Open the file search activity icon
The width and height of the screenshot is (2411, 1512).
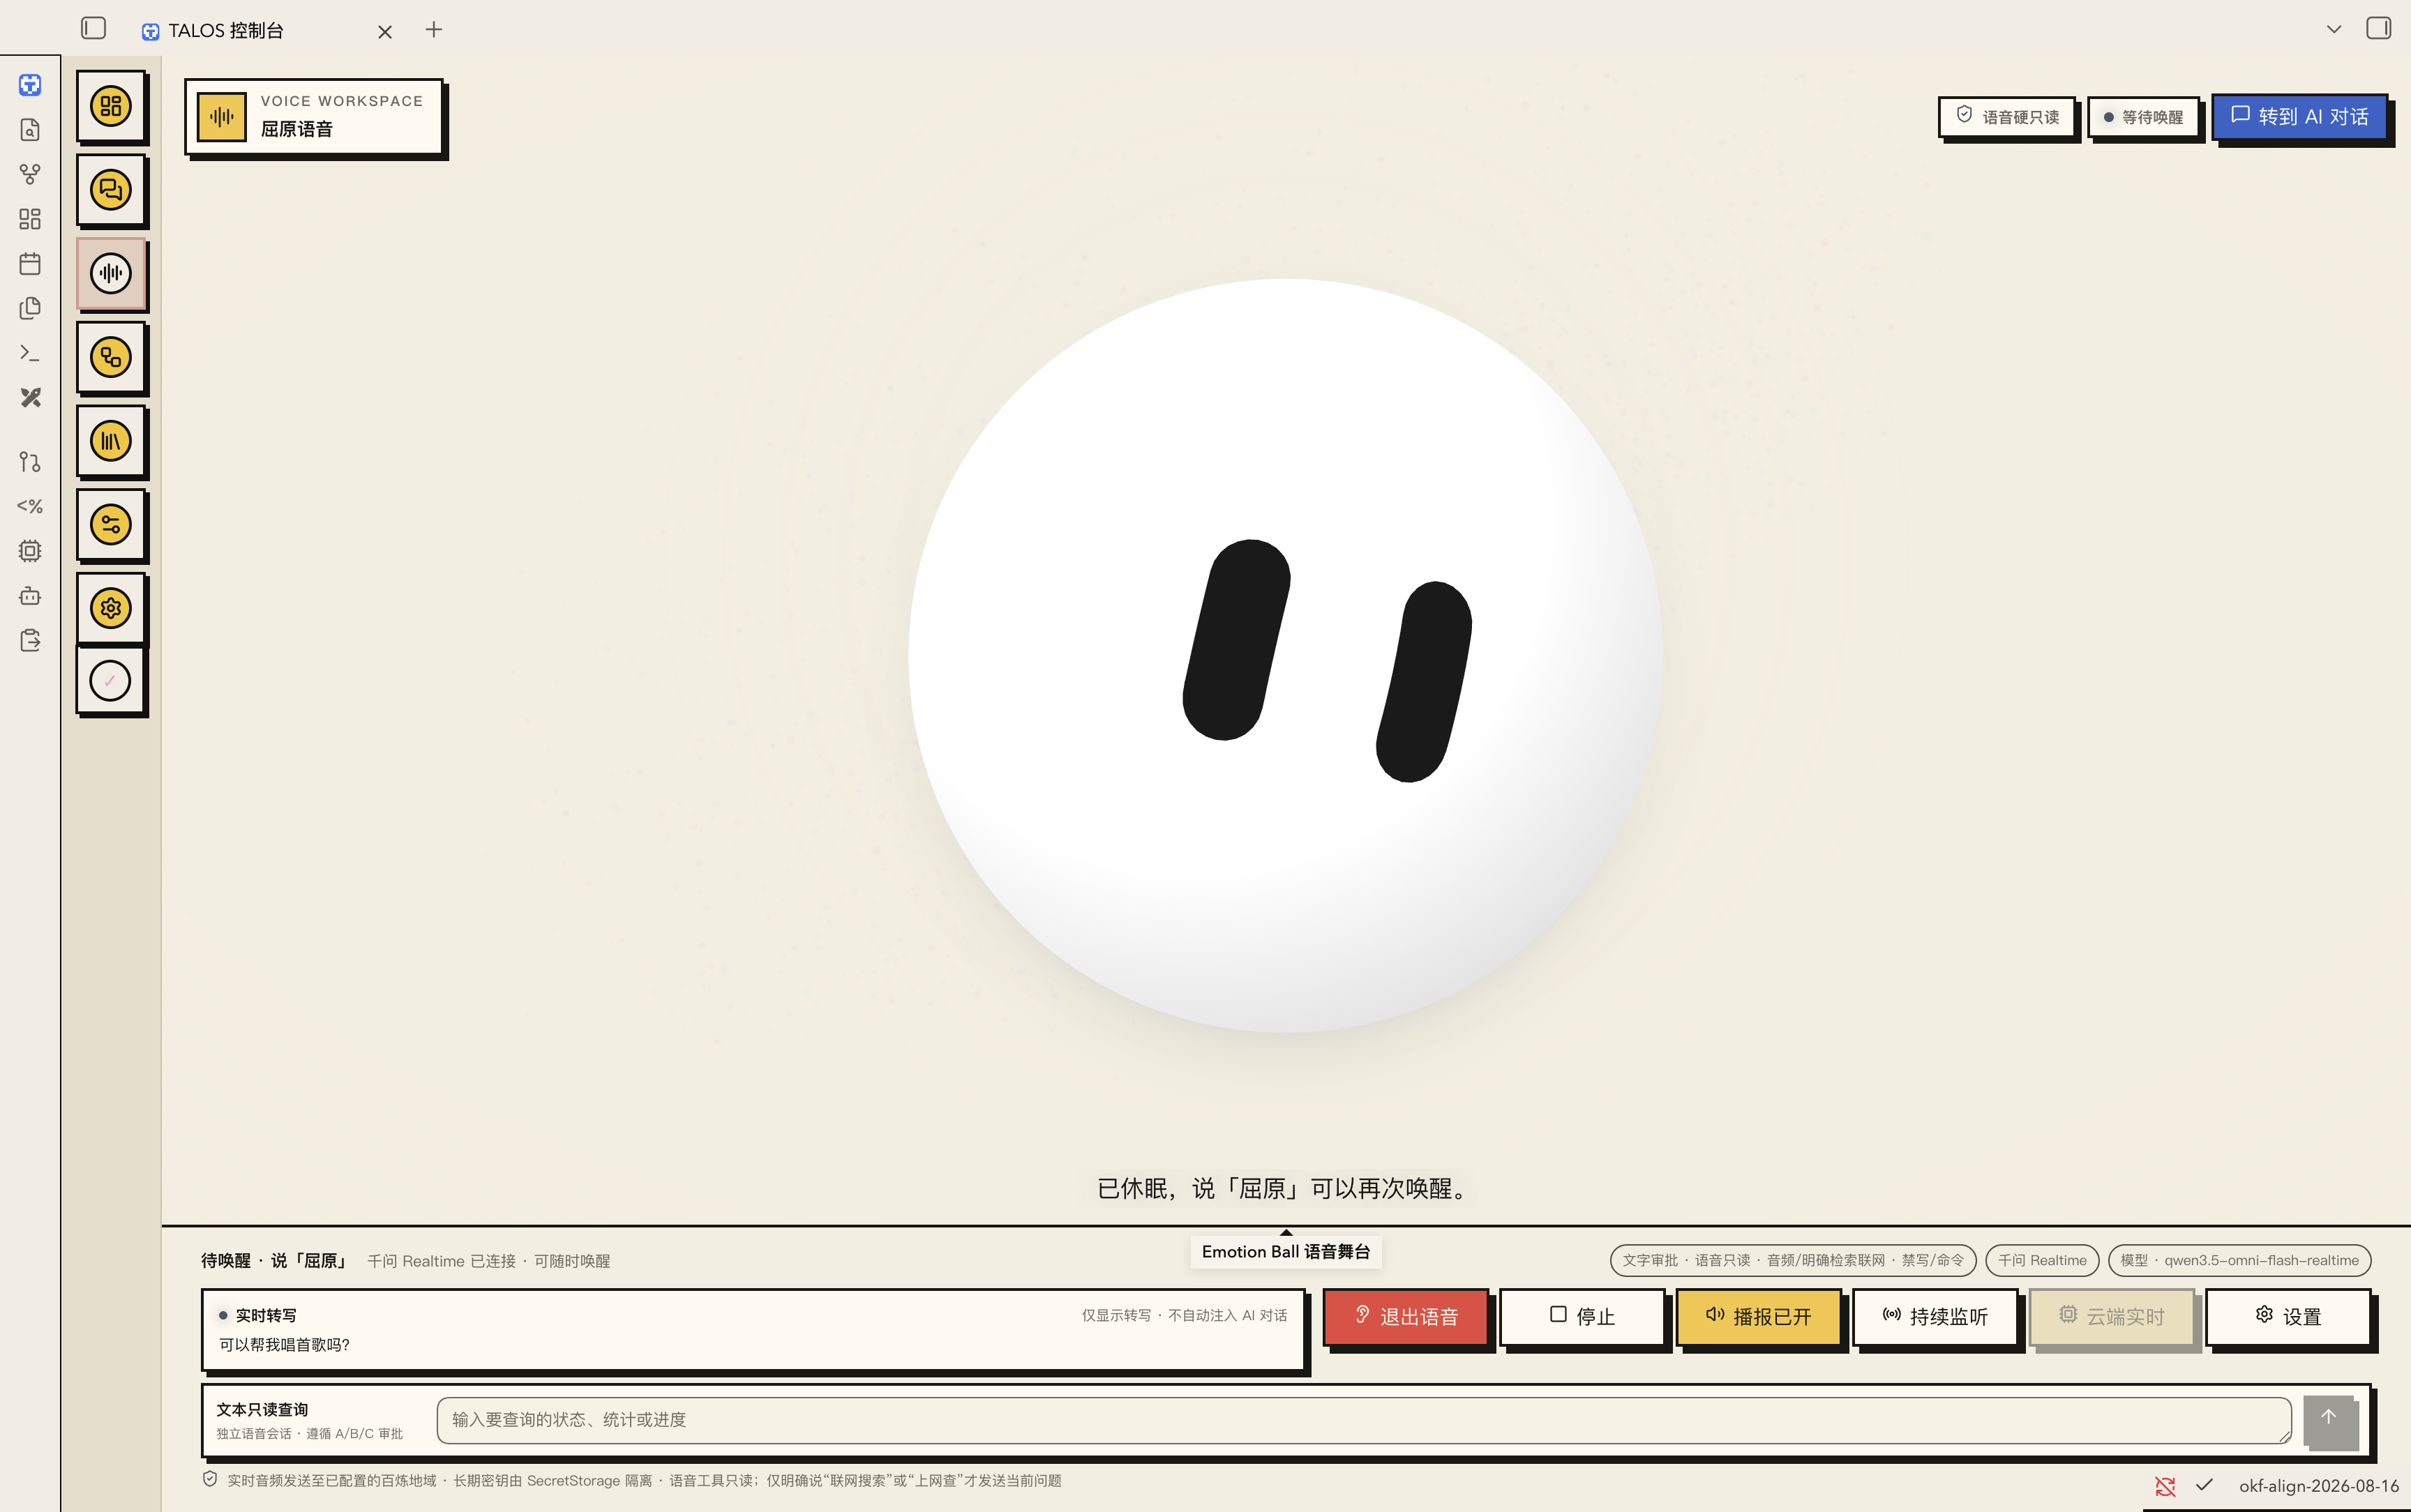coord(30,130)
